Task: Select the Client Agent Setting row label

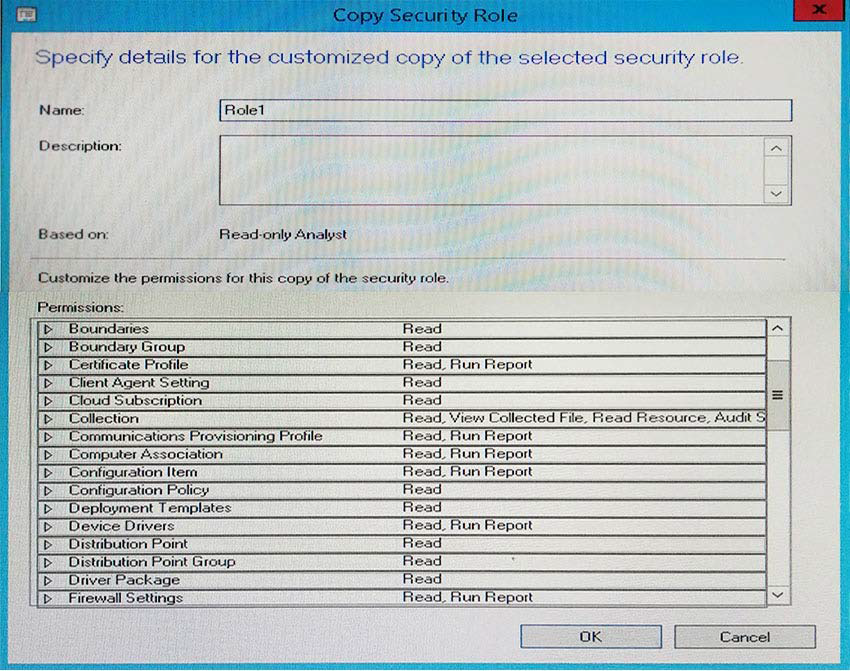Action: coord(139,382)
